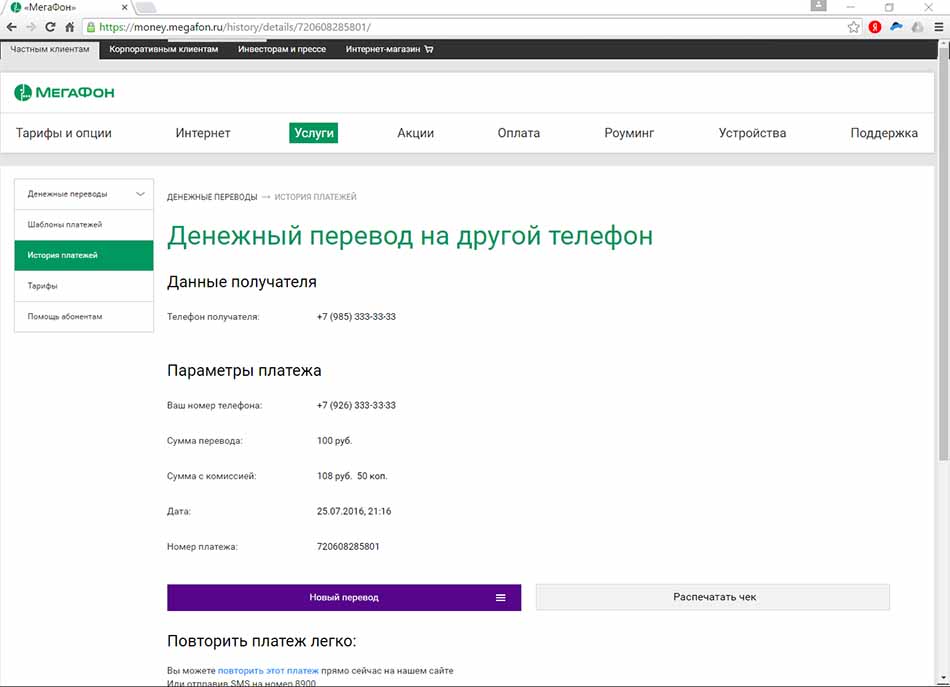Image resolution: width=950 pixels, height=687 pixels.
Task: Follow the повторить этот платеж link
Action: (268, 671)
